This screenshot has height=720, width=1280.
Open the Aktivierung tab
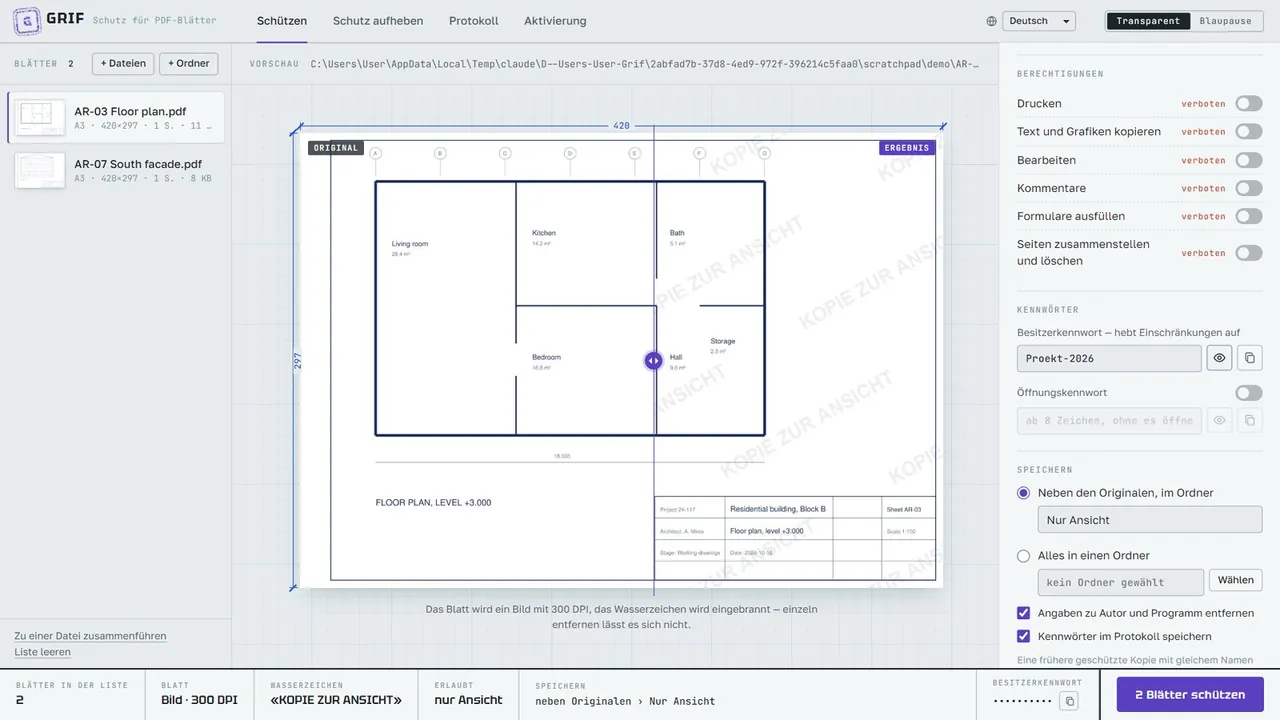tap(555, 21)
